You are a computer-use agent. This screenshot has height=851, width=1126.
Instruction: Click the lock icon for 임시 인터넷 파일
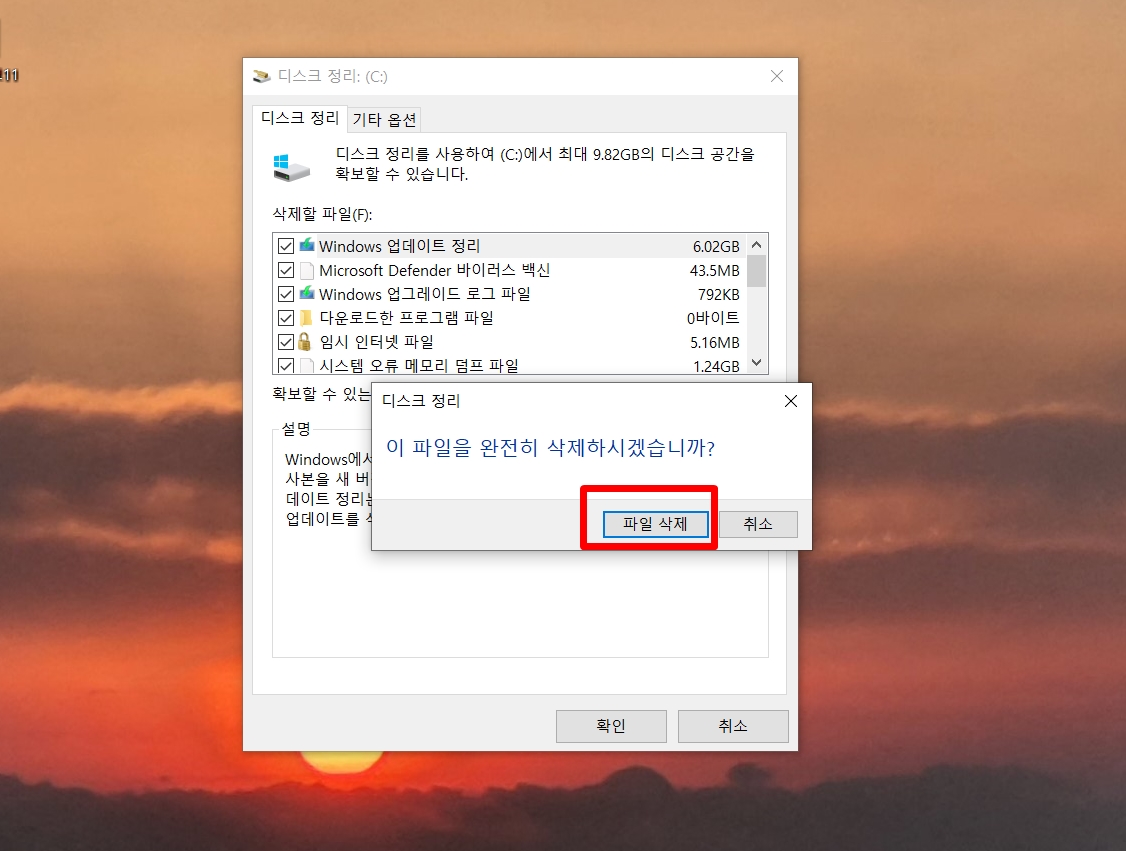pyautogui.click(x=304, y=341)
